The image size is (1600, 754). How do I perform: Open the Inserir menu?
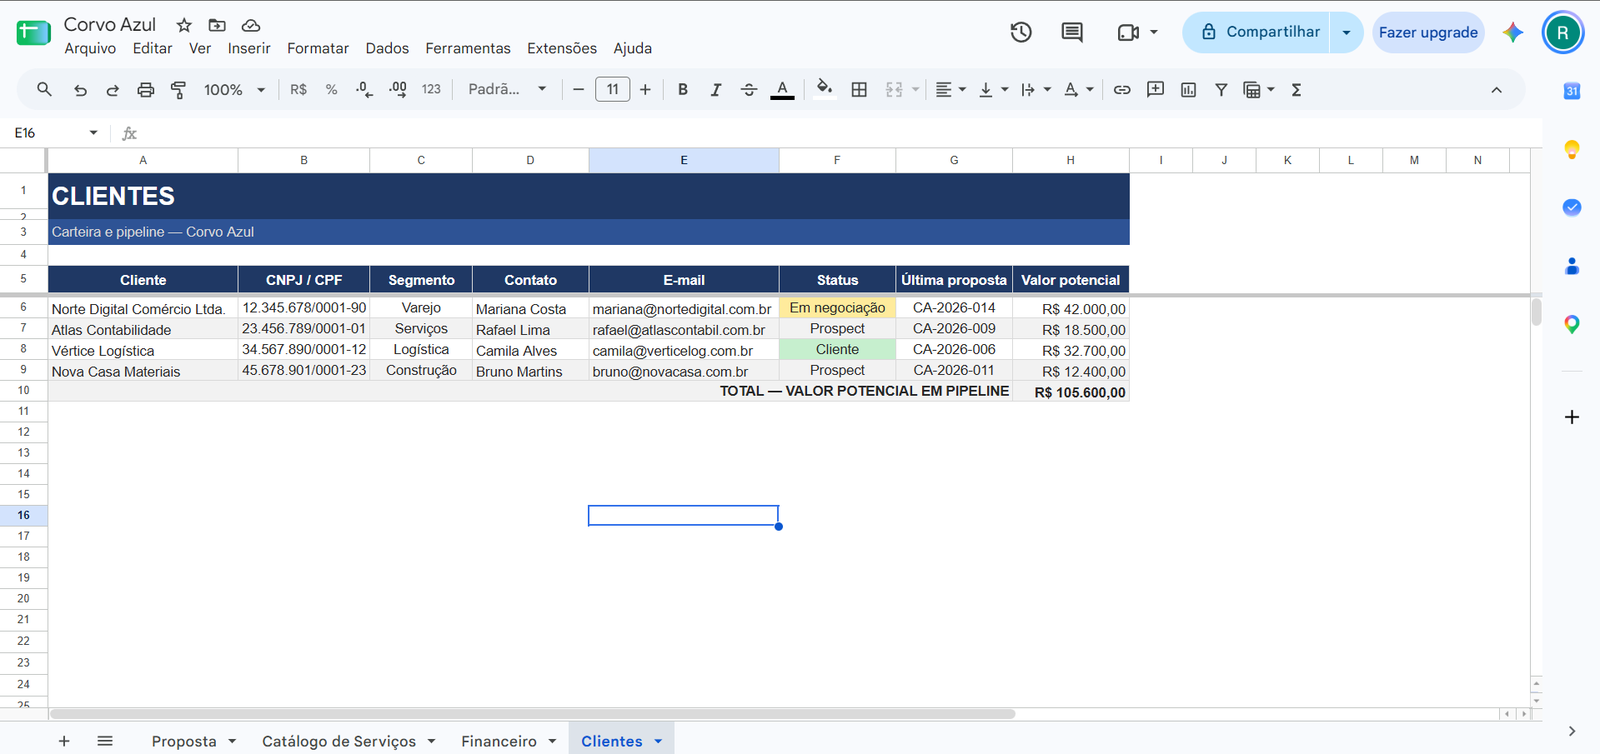[249, 48]
